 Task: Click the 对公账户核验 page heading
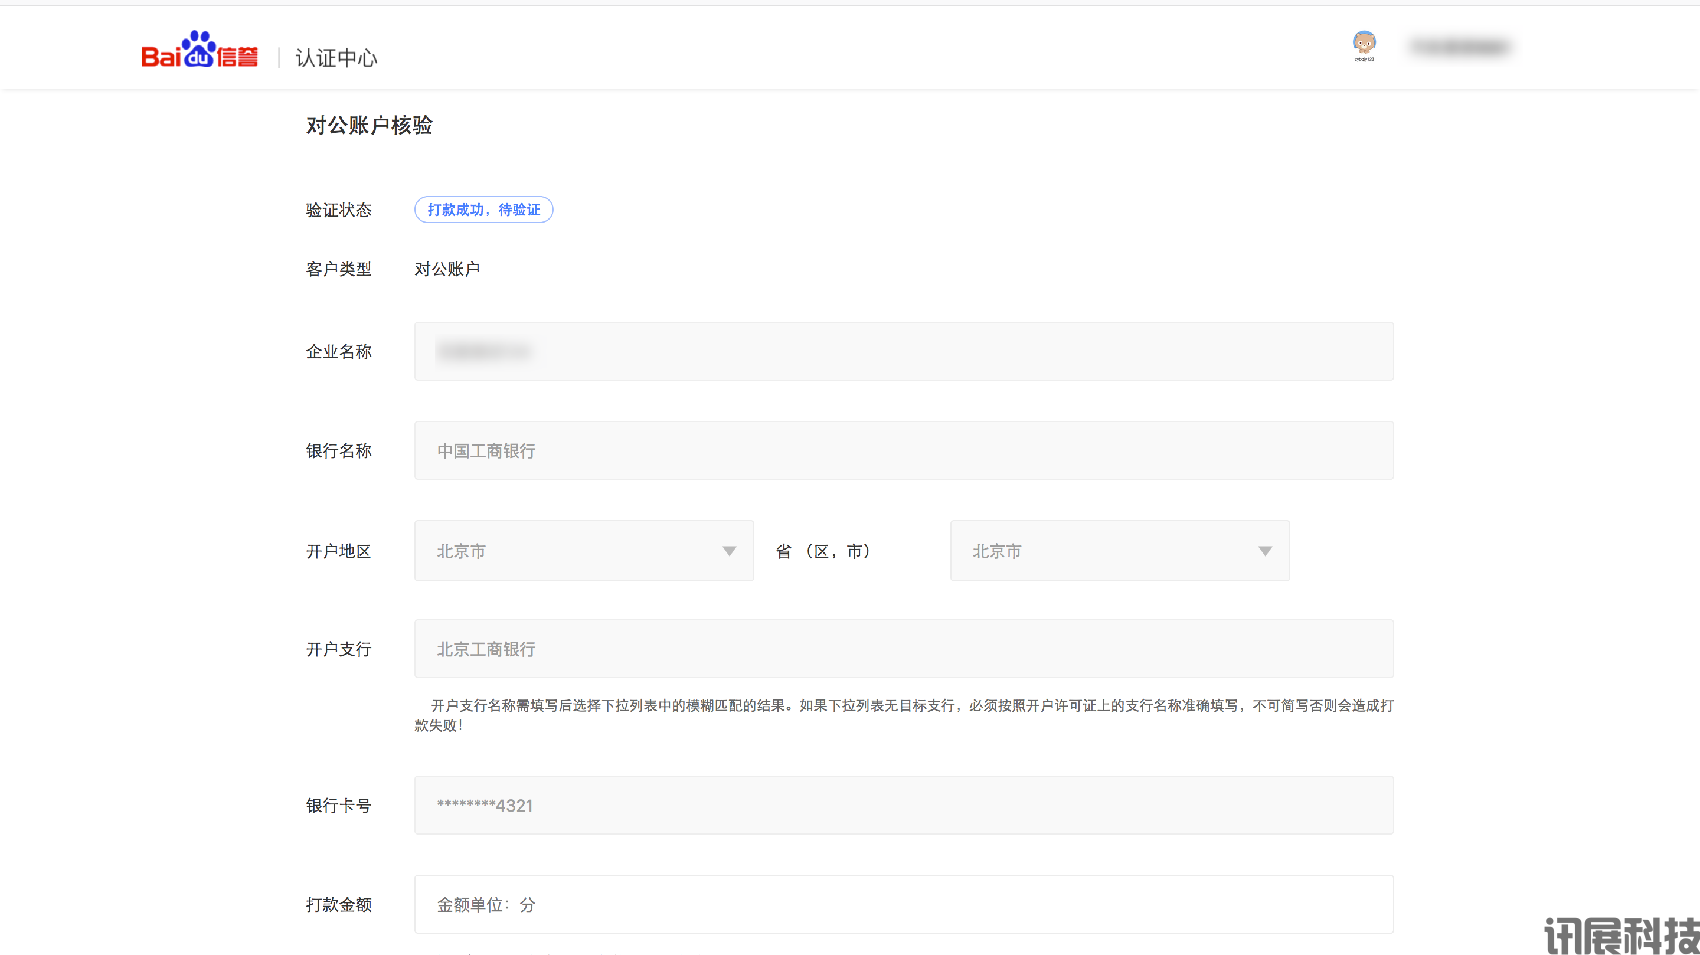(369, 125)
